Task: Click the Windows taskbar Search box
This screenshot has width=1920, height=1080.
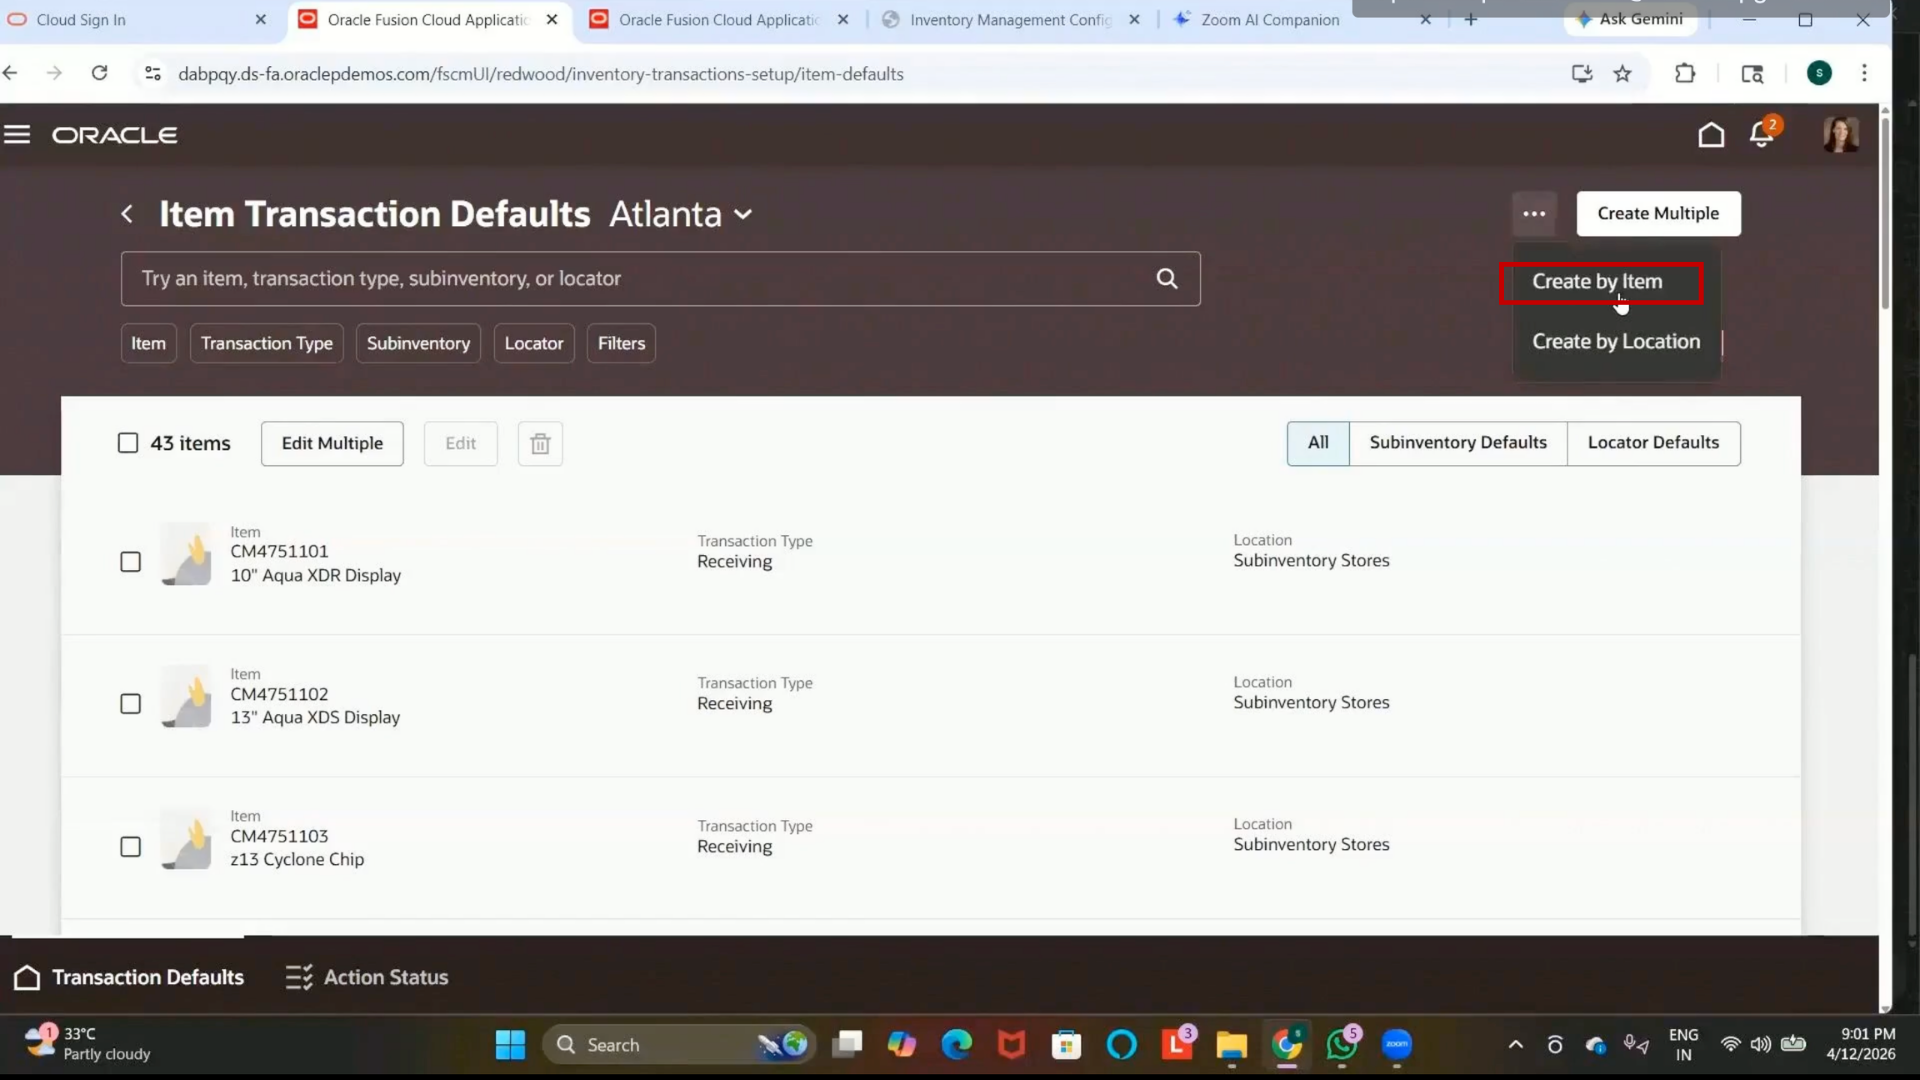Action: coord(679,1045)
